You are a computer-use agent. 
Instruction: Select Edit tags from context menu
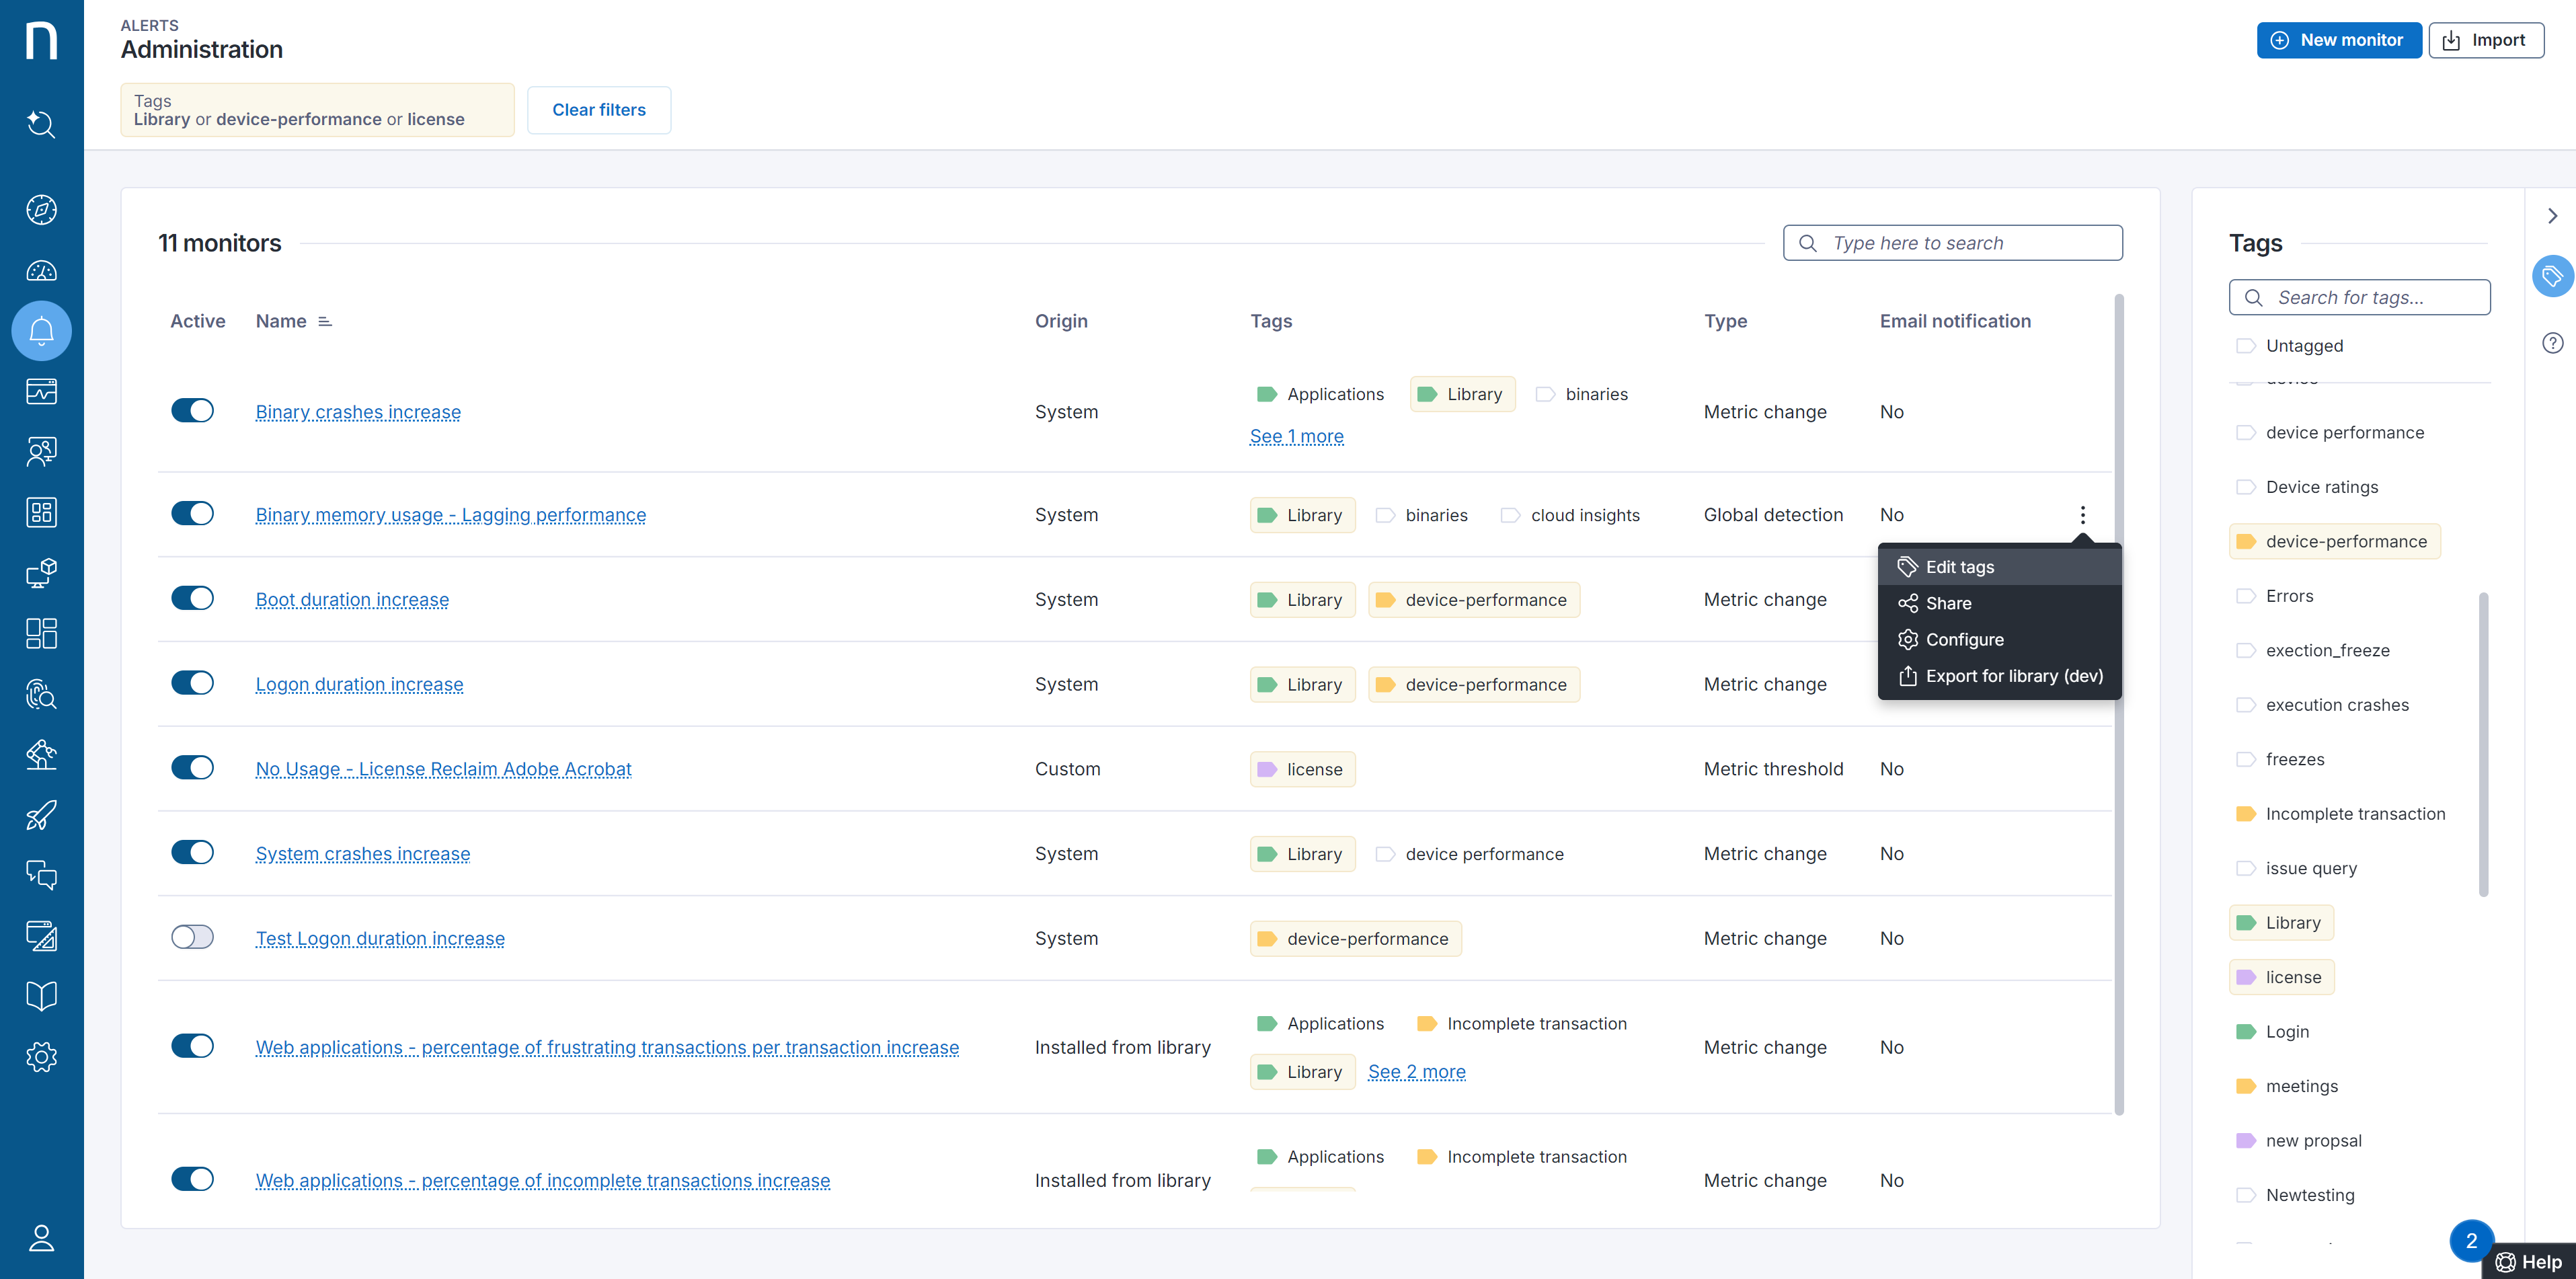[1959, 567]
